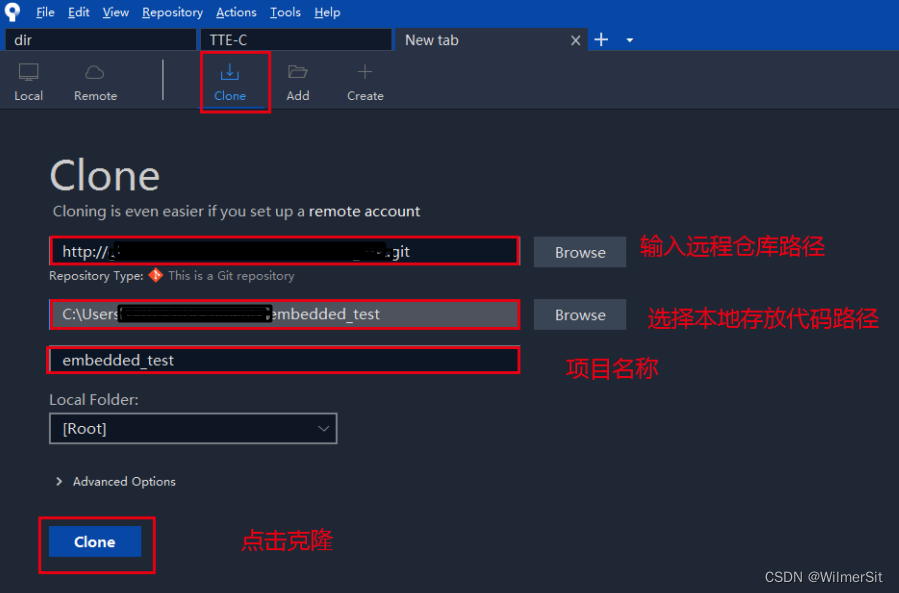Add a new tab with plus icon
This screenshot has width=899, height=593.
click(x=601, y=40)
